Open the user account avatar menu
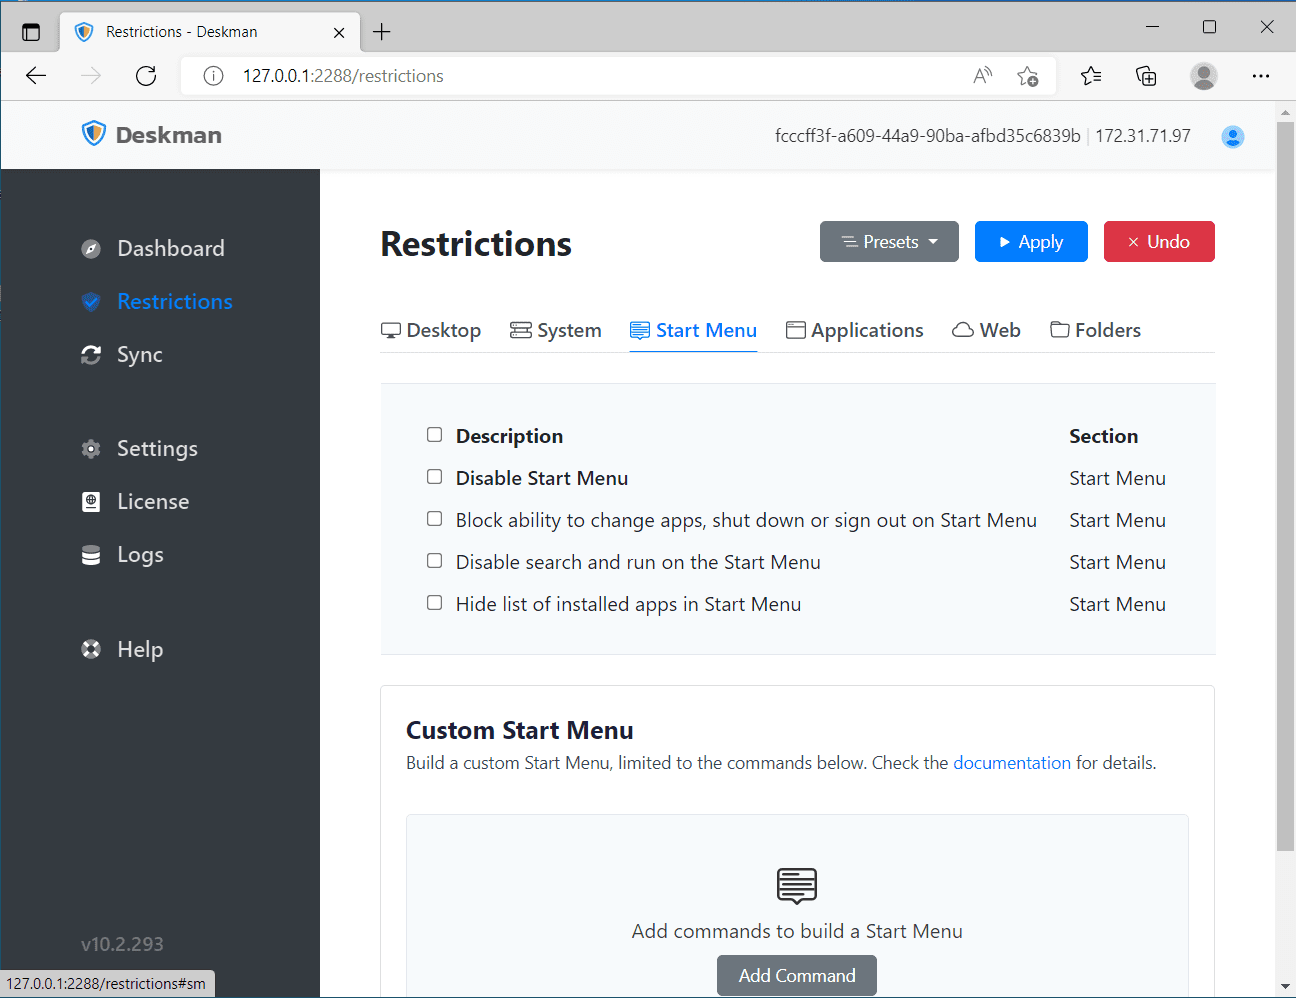 (x=1233, y=136)
